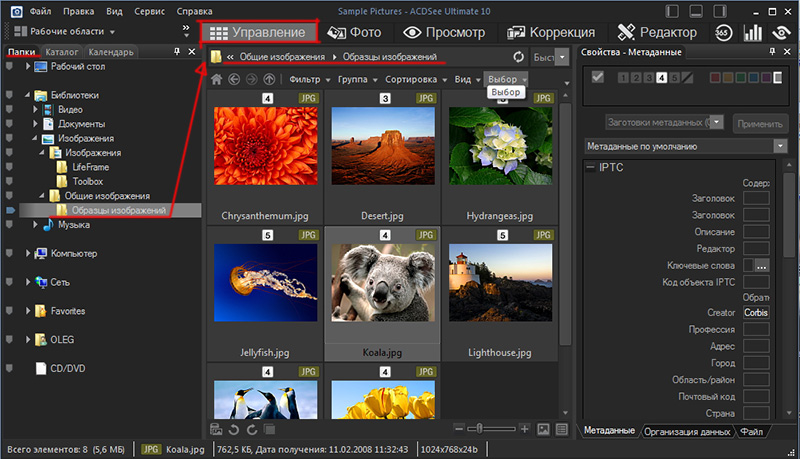Image resolution: width=800 pixels, height=459 pixels.
Task: Open the Файл menu
Action: [40, 11]
